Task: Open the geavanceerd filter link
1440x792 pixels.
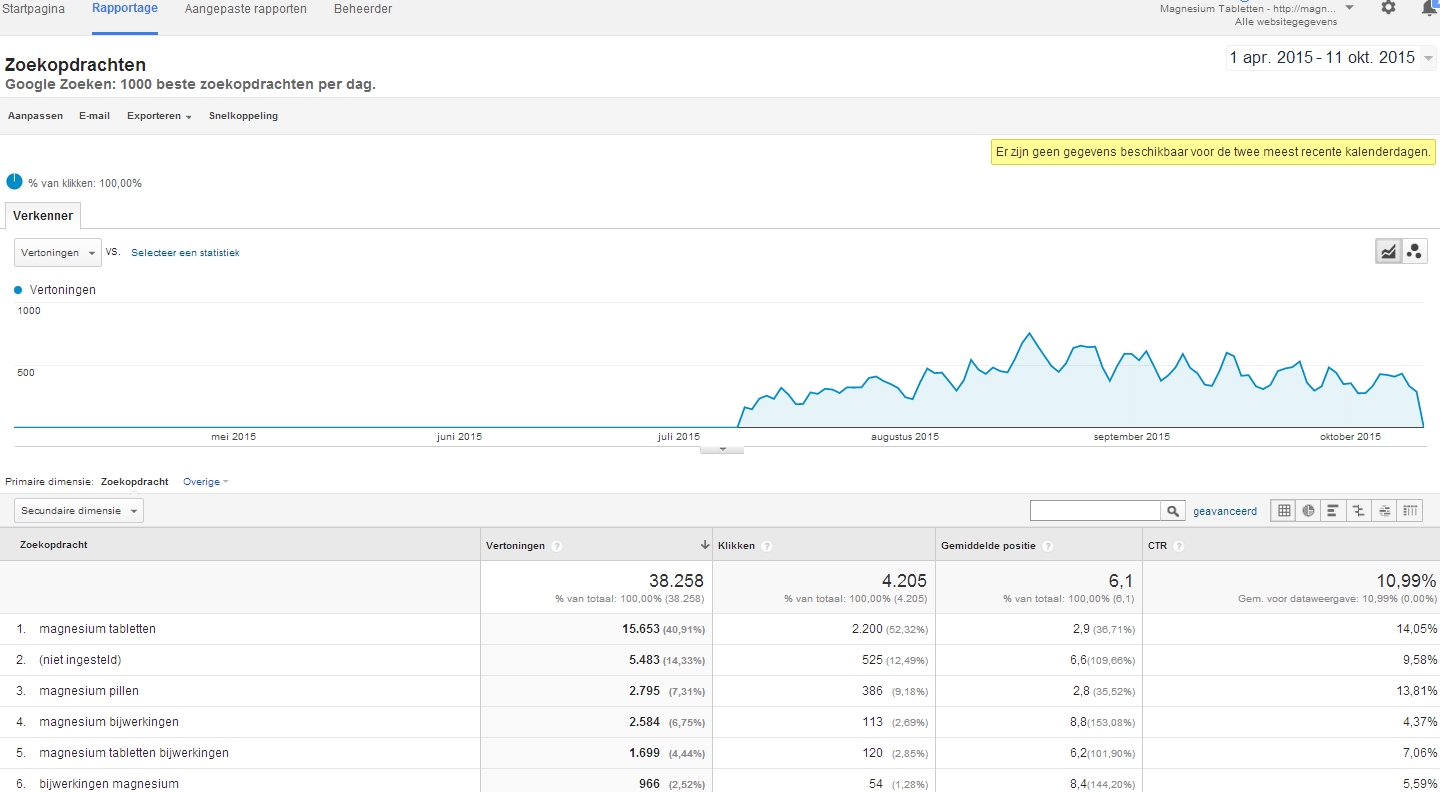Action: [x=1225, y=511]
